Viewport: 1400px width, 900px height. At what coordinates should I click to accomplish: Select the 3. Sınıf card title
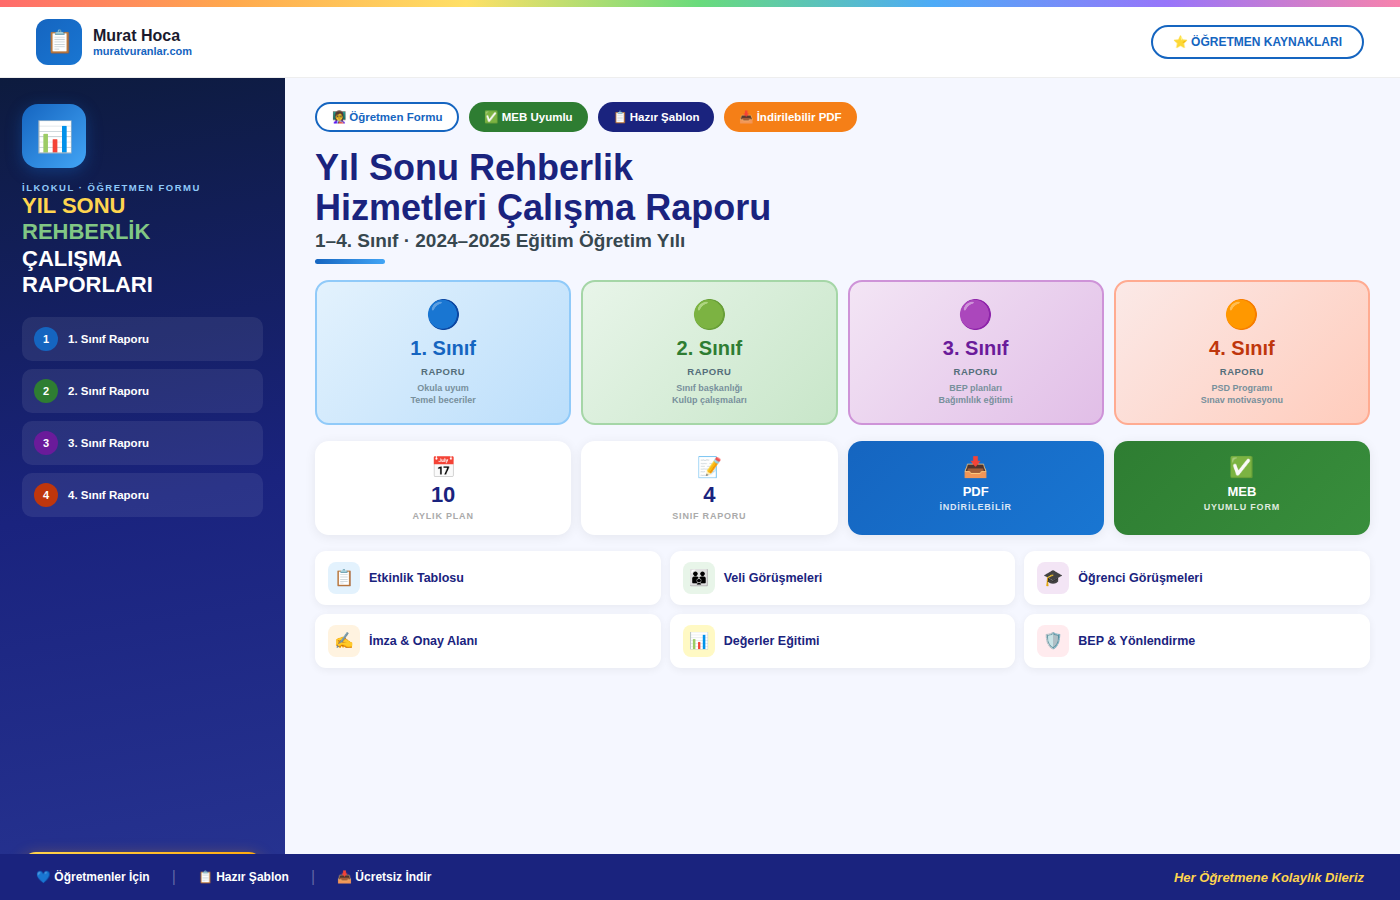click(x=975, y=348)
